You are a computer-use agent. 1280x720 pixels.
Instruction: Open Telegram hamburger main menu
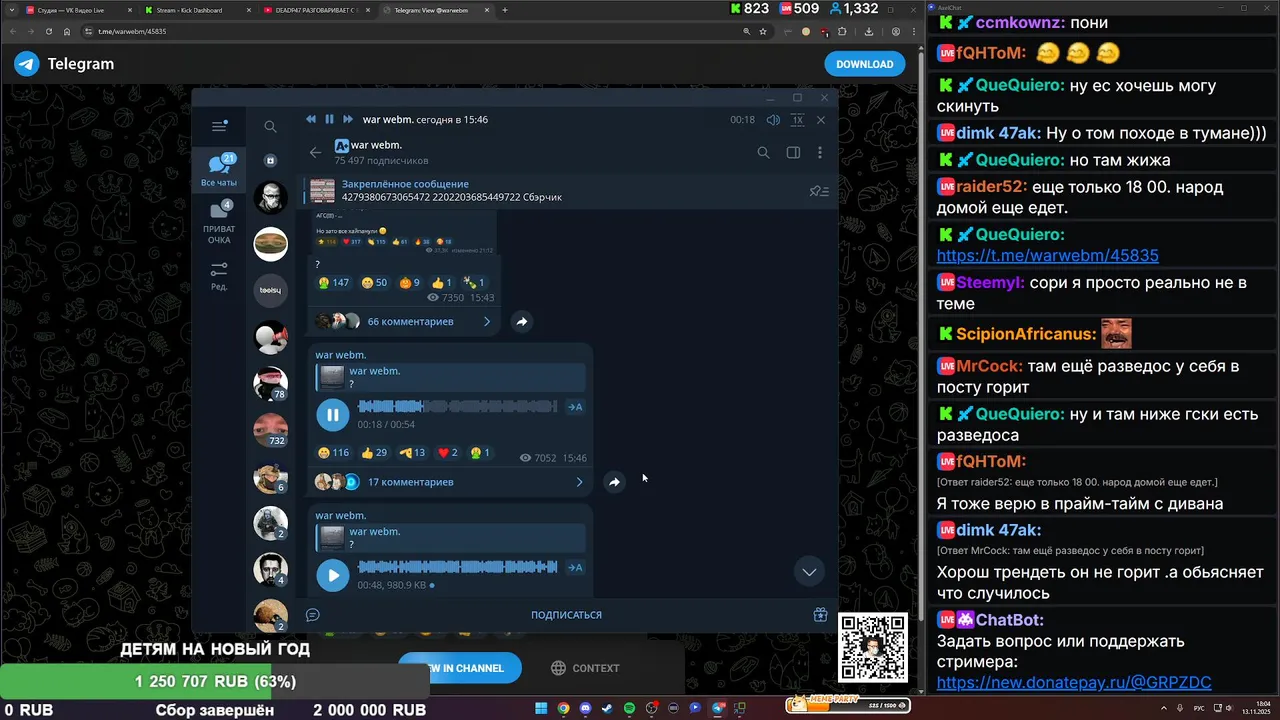pos(219,126)
